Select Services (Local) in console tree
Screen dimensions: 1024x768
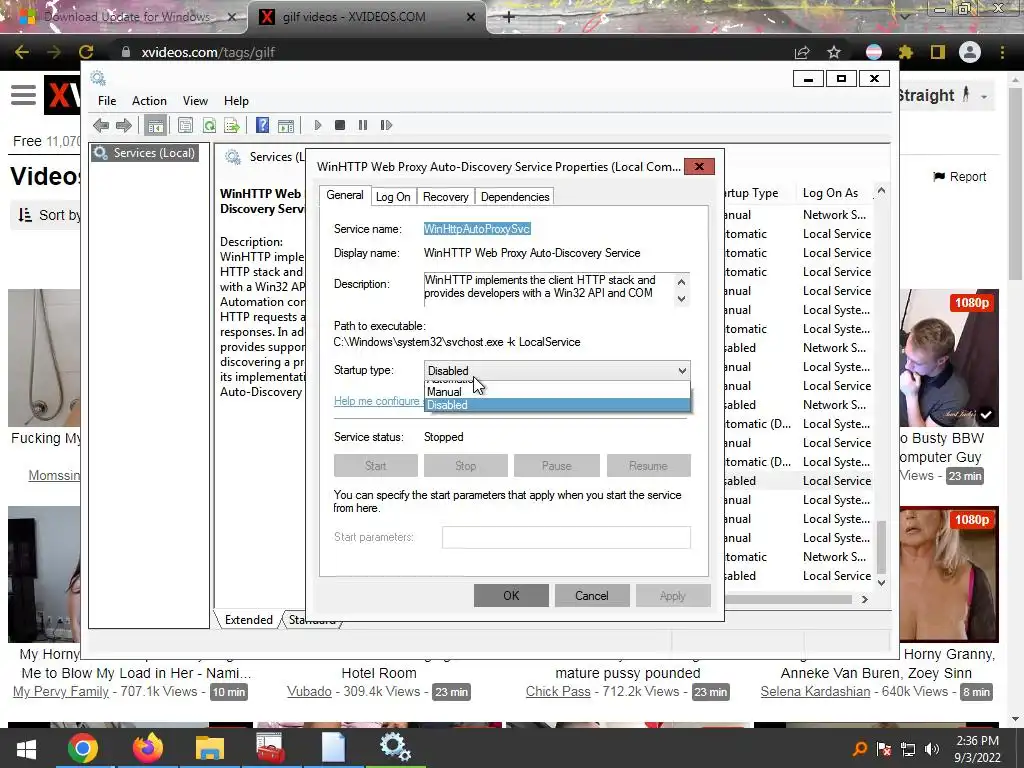(144, 153)
